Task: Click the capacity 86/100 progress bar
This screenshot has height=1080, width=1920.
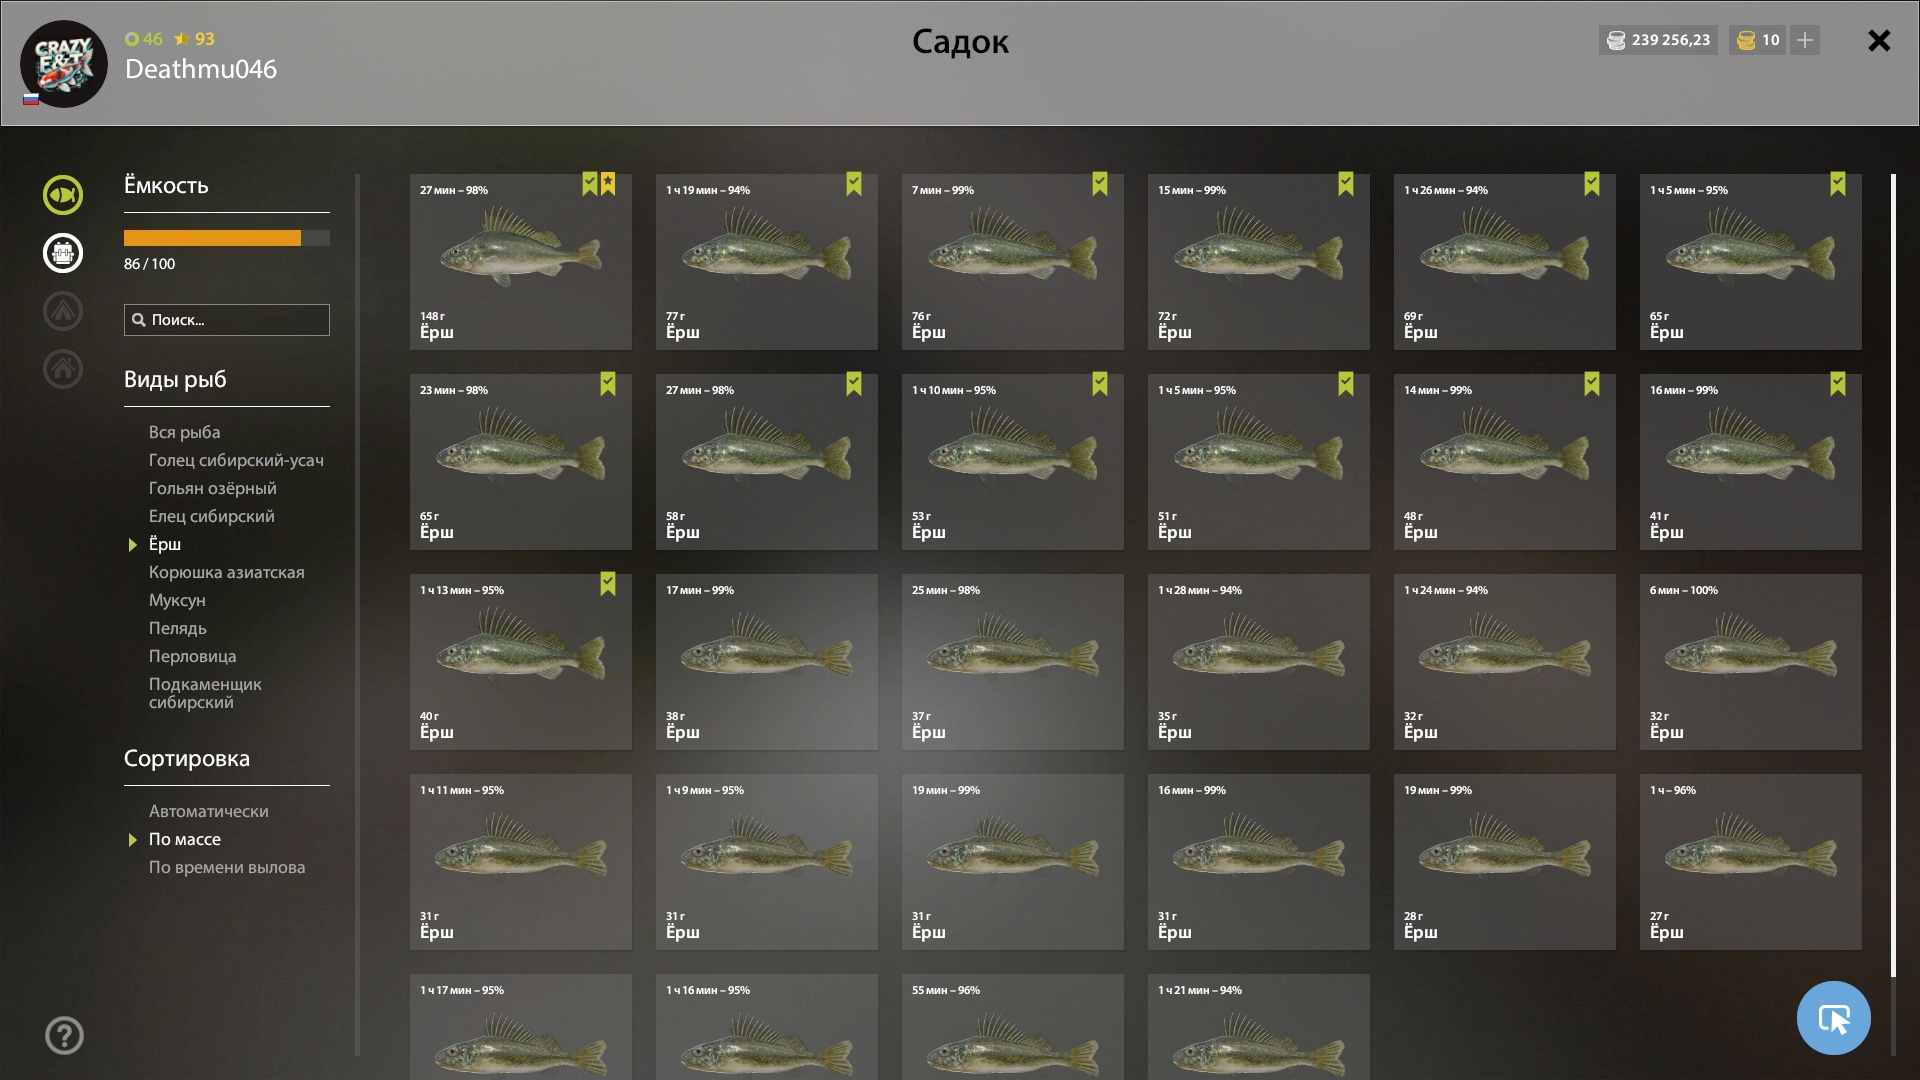Action: click(227, 238)
